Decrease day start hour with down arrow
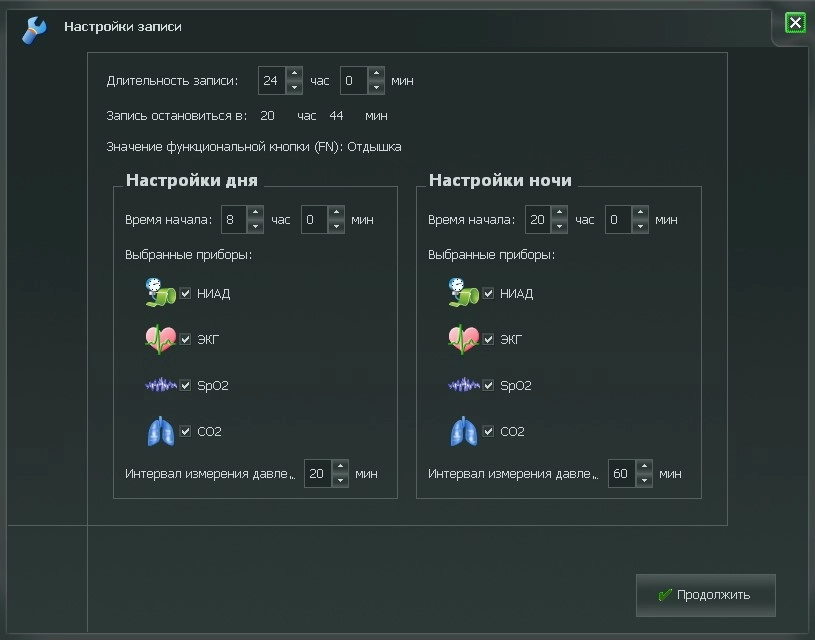Image resolution: width=815 pixels, height=640 pixels. [255, 227]
